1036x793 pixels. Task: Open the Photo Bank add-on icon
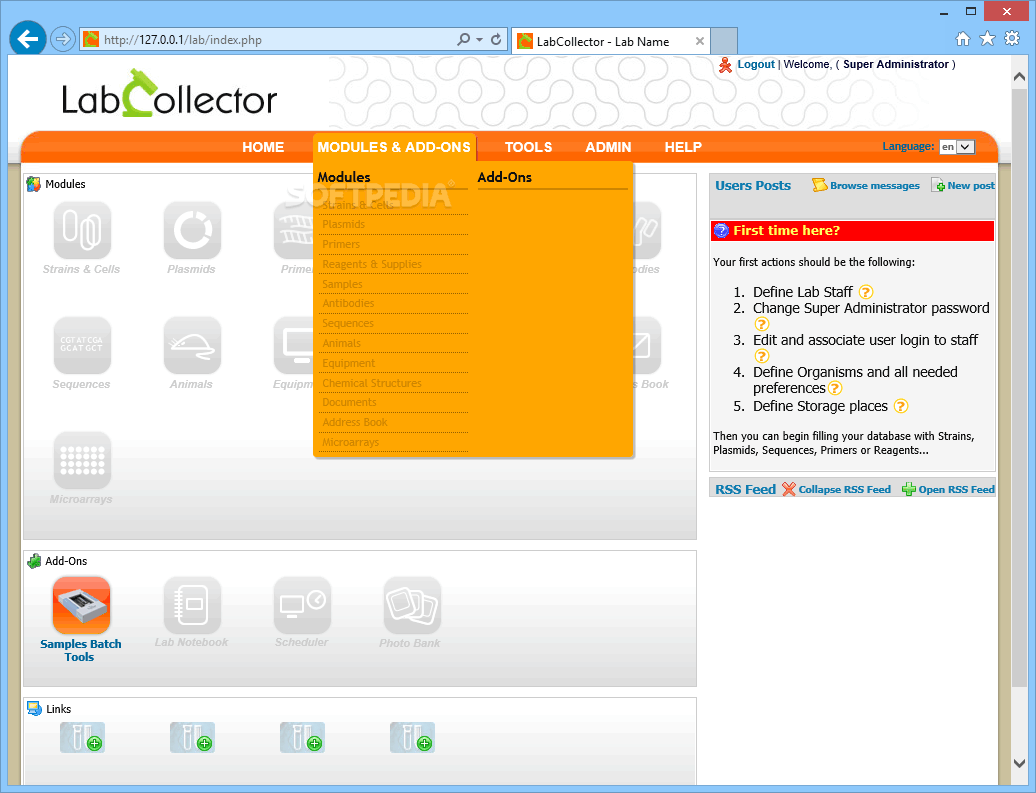click(411, 606)
